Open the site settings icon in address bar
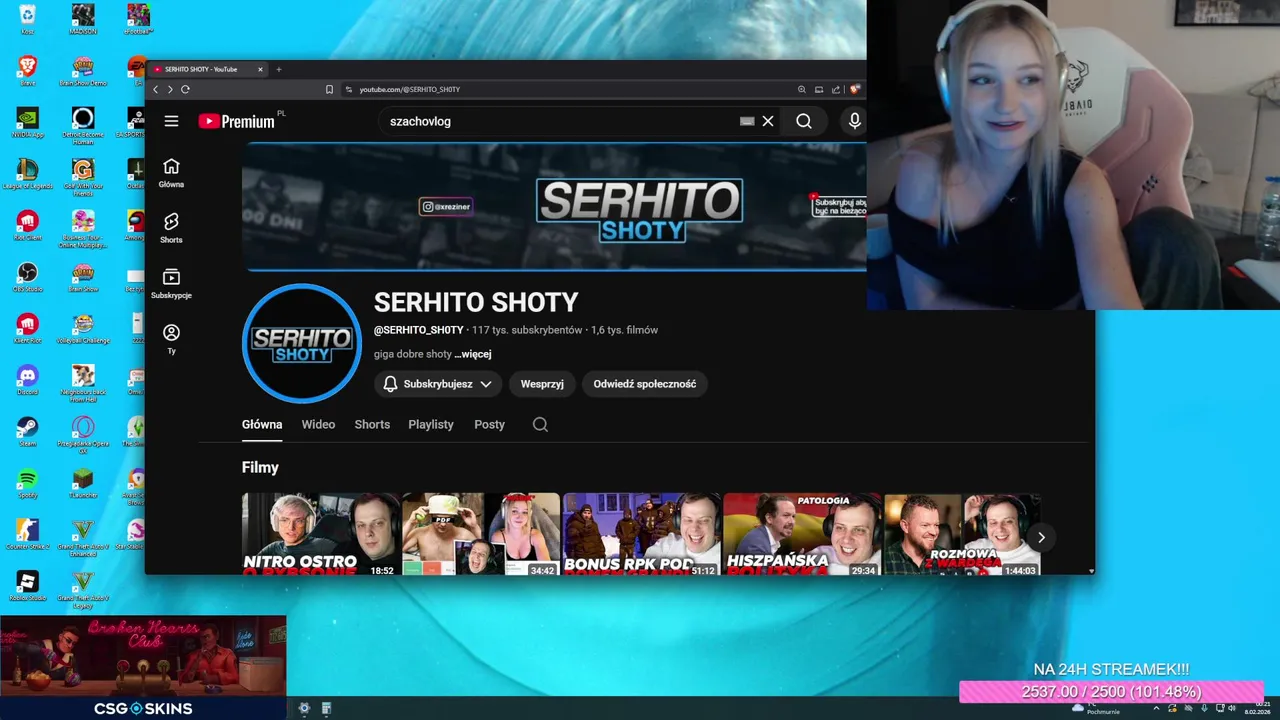1280x720 pixels. point(349,89)
